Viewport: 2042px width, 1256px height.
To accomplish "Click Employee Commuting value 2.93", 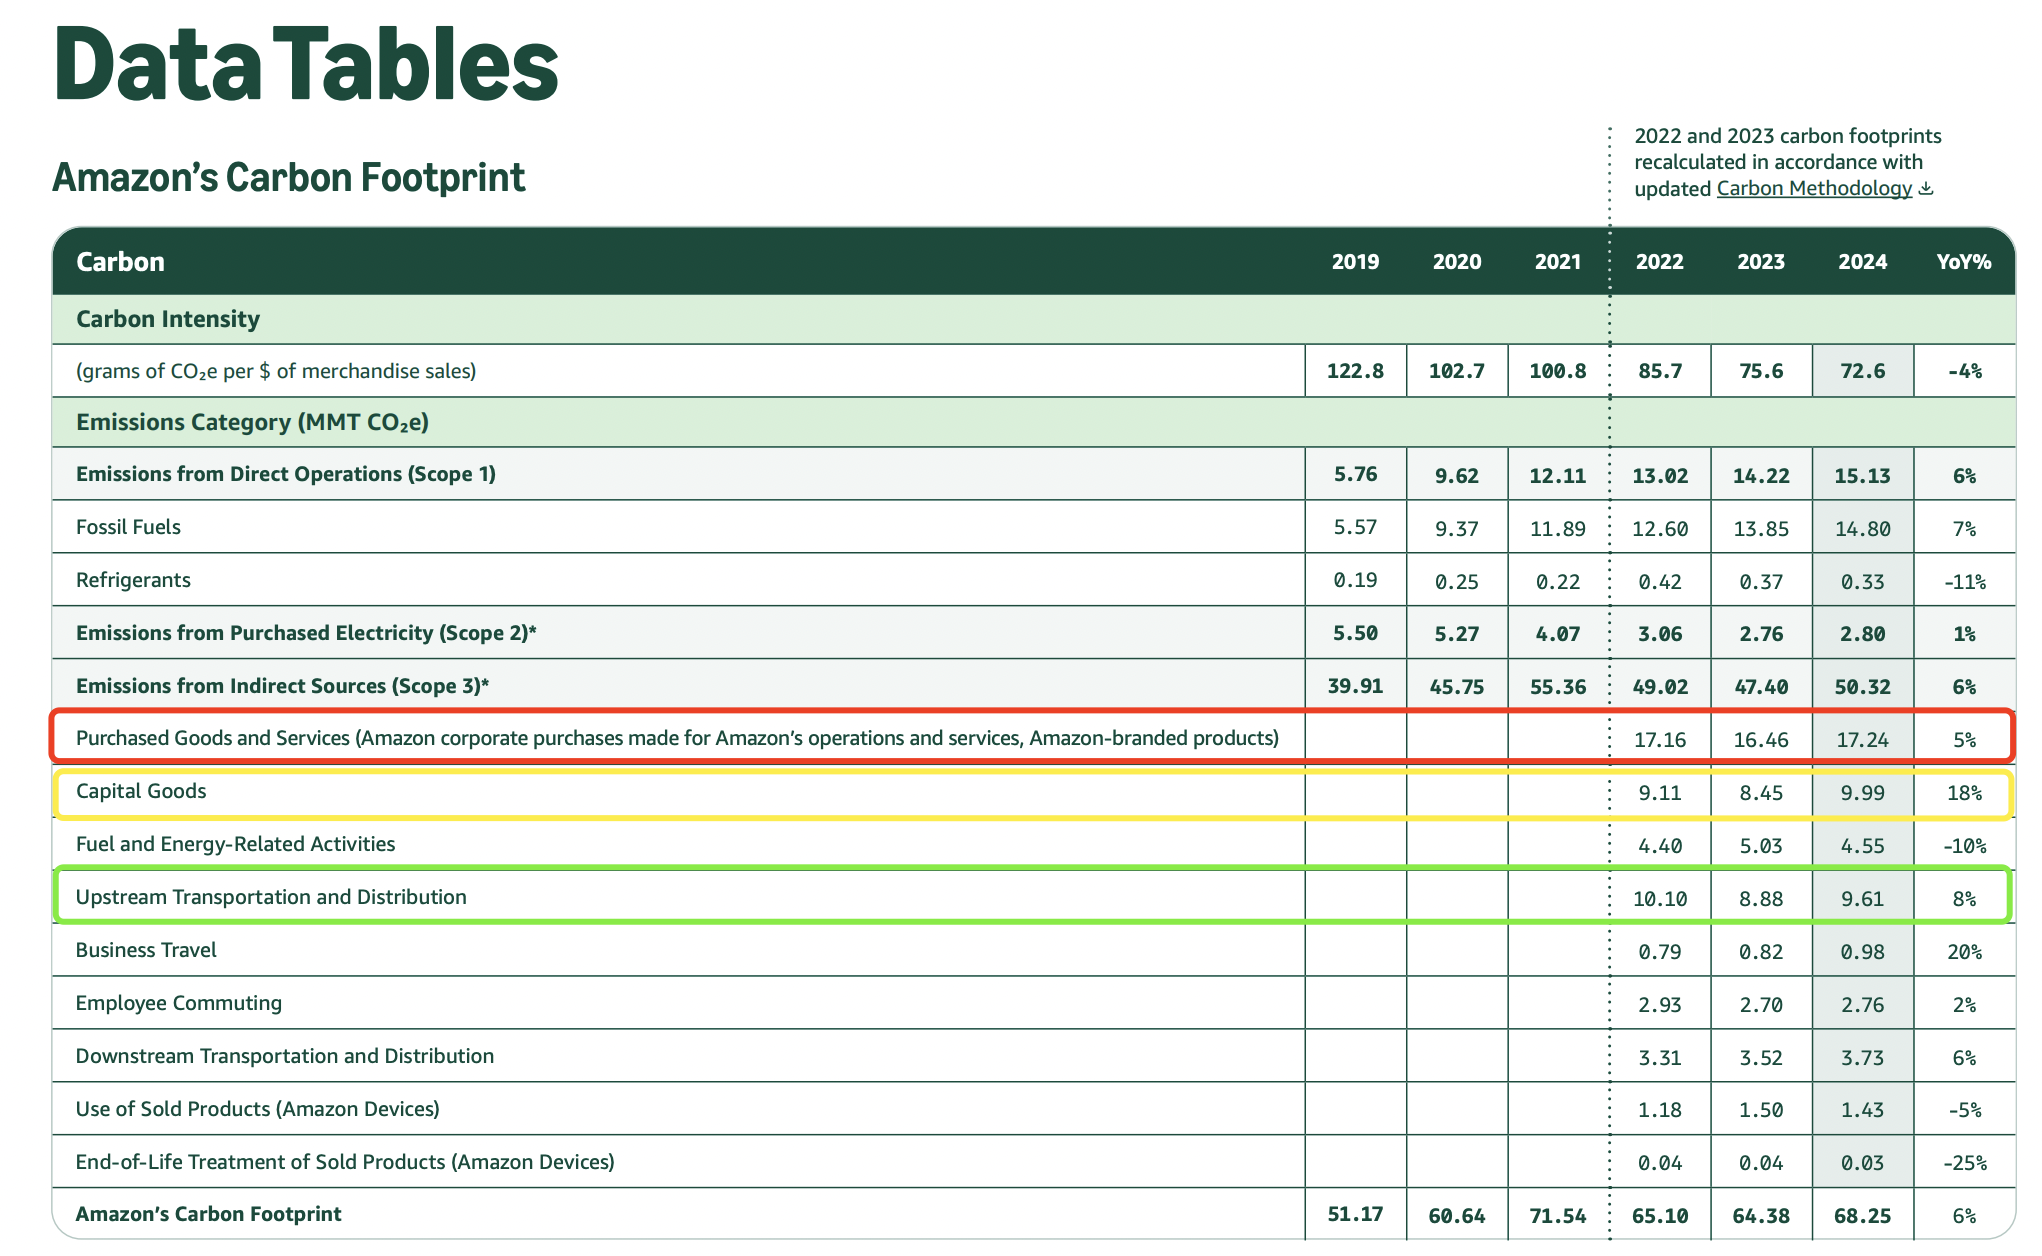I will pyautogui.click(x=1660, y=1005).
